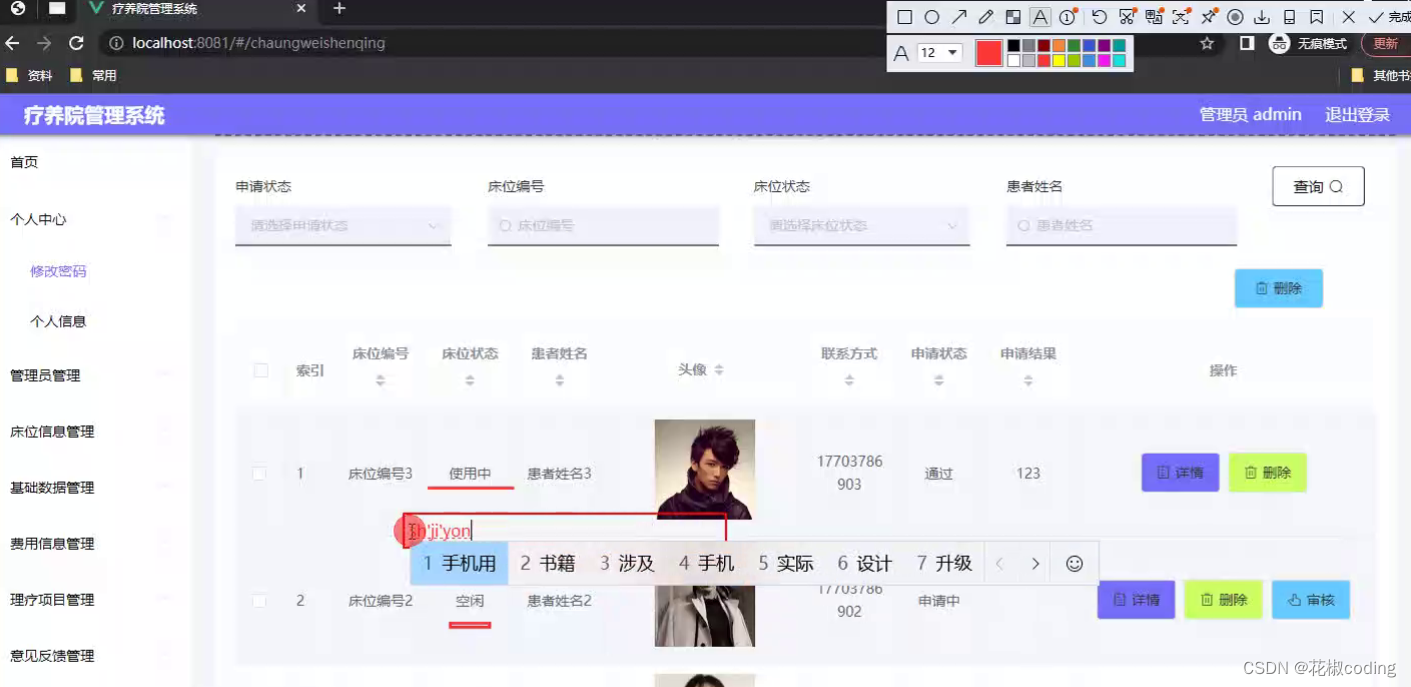Click the 无痕模式 incognito indicator
Screen dimensions: 1411x687
pyautogui.click(x=1308, y=43)
